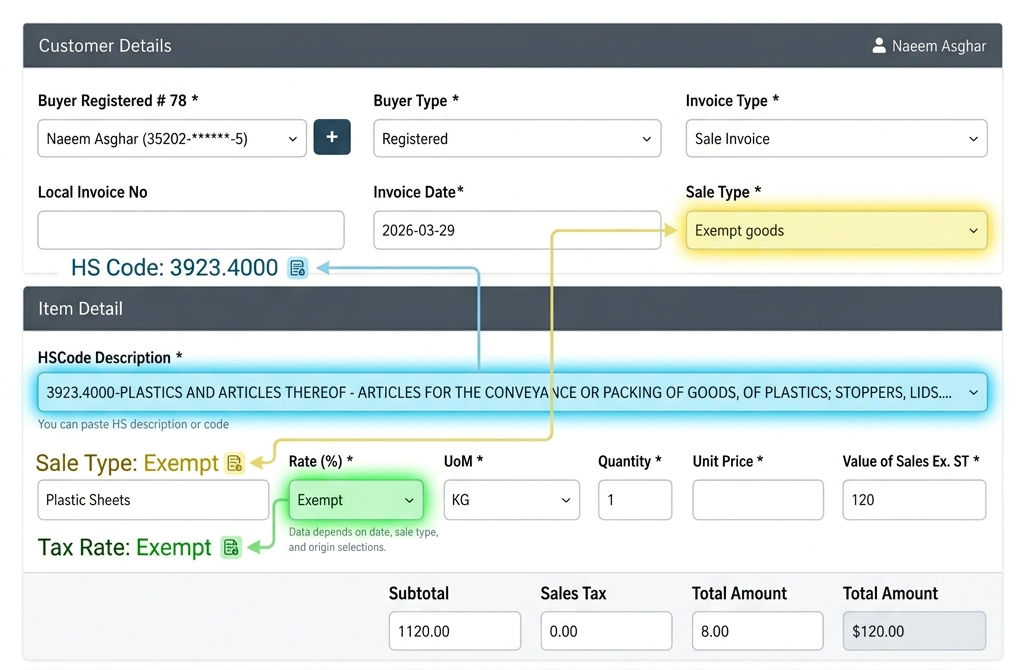The height and width of the screenshot is (670, 1024).
Task: Click the 'Data depends on date, sale type' note
Action: pyautogui.click(x=364, y=539)
